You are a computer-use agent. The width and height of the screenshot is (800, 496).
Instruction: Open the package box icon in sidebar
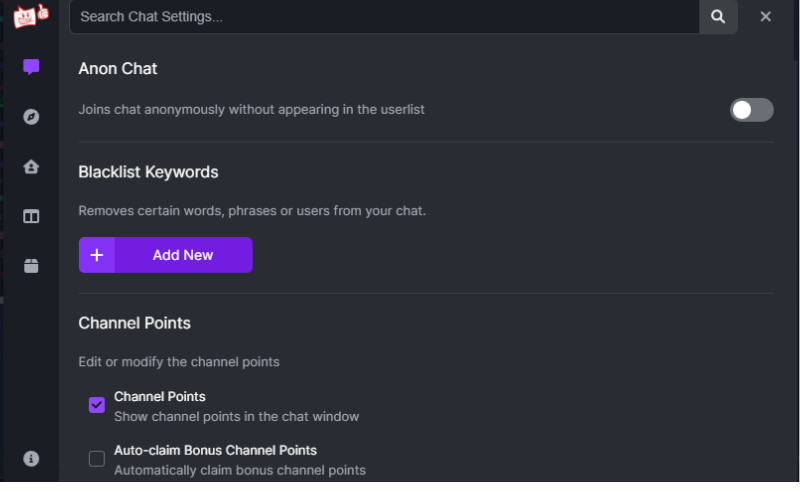pos(31,266)
